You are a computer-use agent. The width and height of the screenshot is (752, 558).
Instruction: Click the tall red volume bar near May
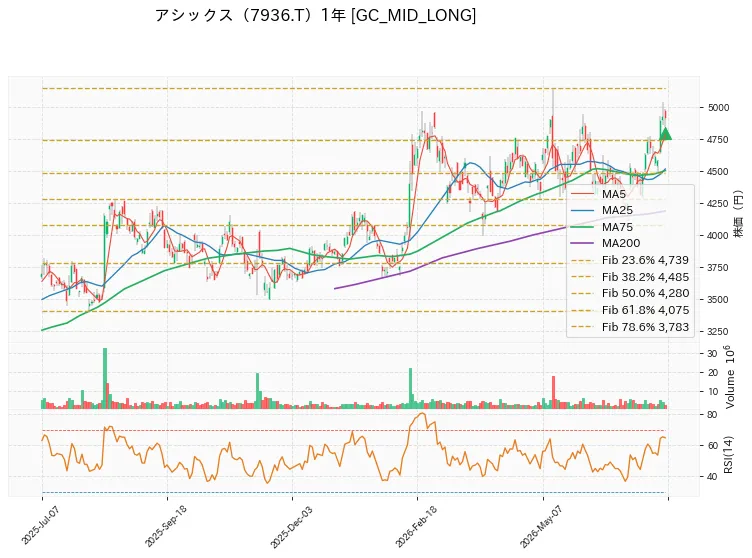pos(553,392)
